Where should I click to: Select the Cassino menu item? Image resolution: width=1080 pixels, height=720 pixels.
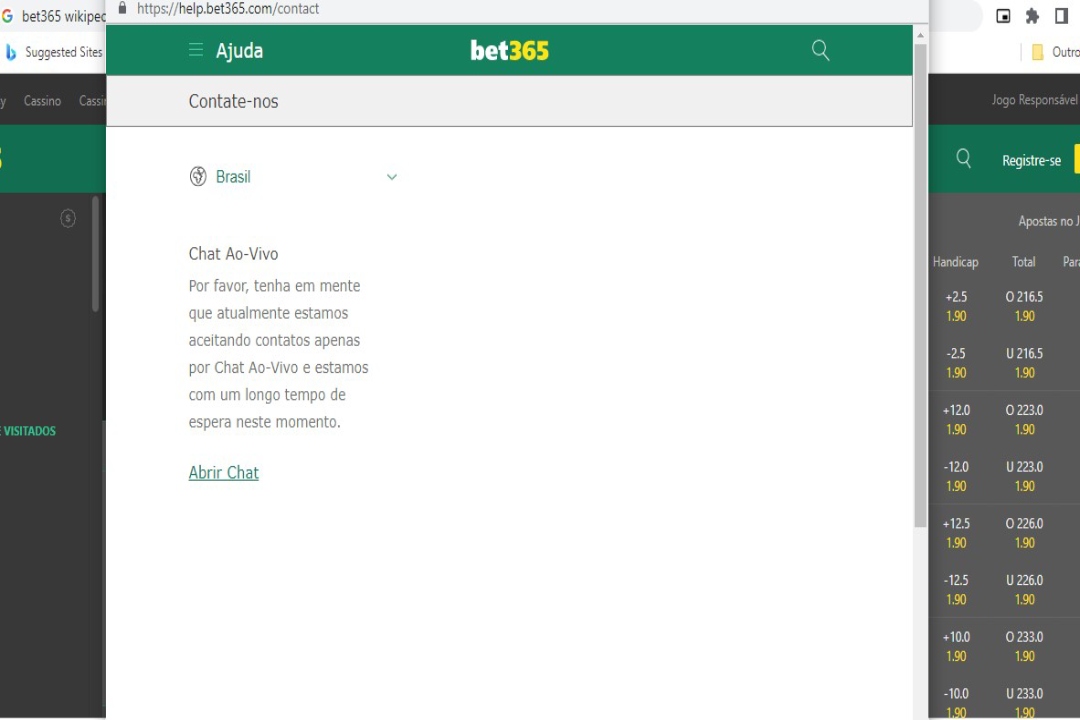[42, 100]
